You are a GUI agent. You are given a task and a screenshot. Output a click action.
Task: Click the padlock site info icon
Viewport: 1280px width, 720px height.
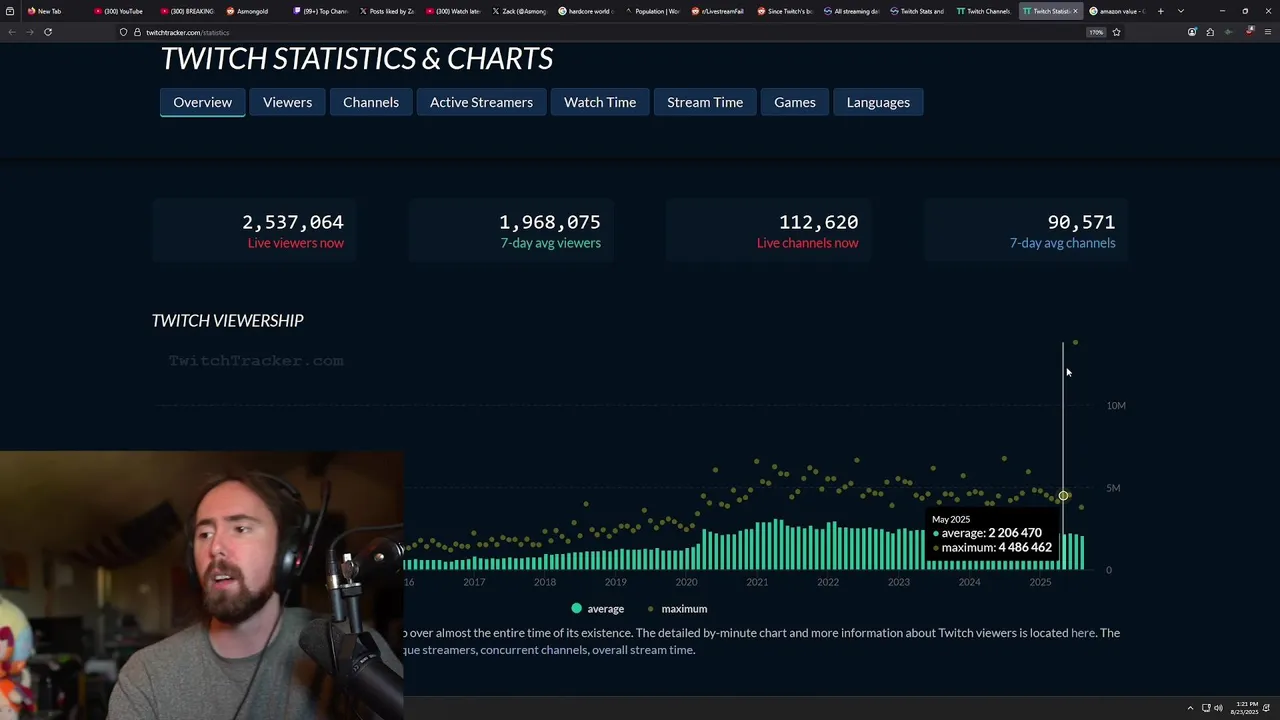pos(137,32)
